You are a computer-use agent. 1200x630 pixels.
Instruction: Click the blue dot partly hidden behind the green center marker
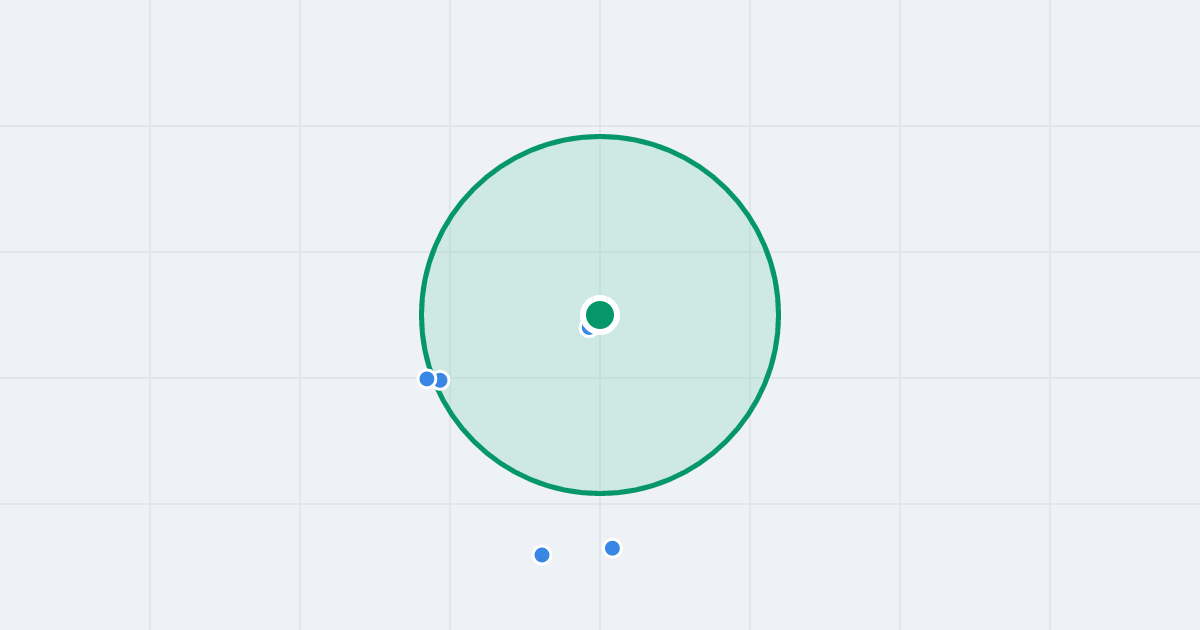(587, 329)
